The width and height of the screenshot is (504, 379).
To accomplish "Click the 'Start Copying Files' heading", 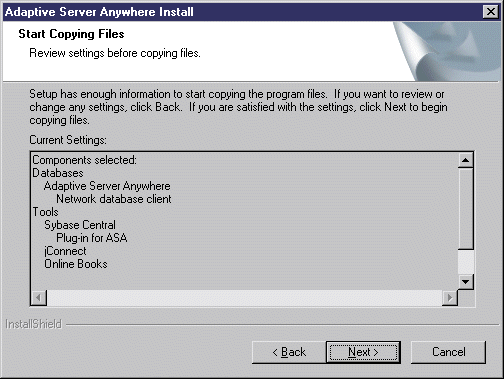I will click(71, 34).
